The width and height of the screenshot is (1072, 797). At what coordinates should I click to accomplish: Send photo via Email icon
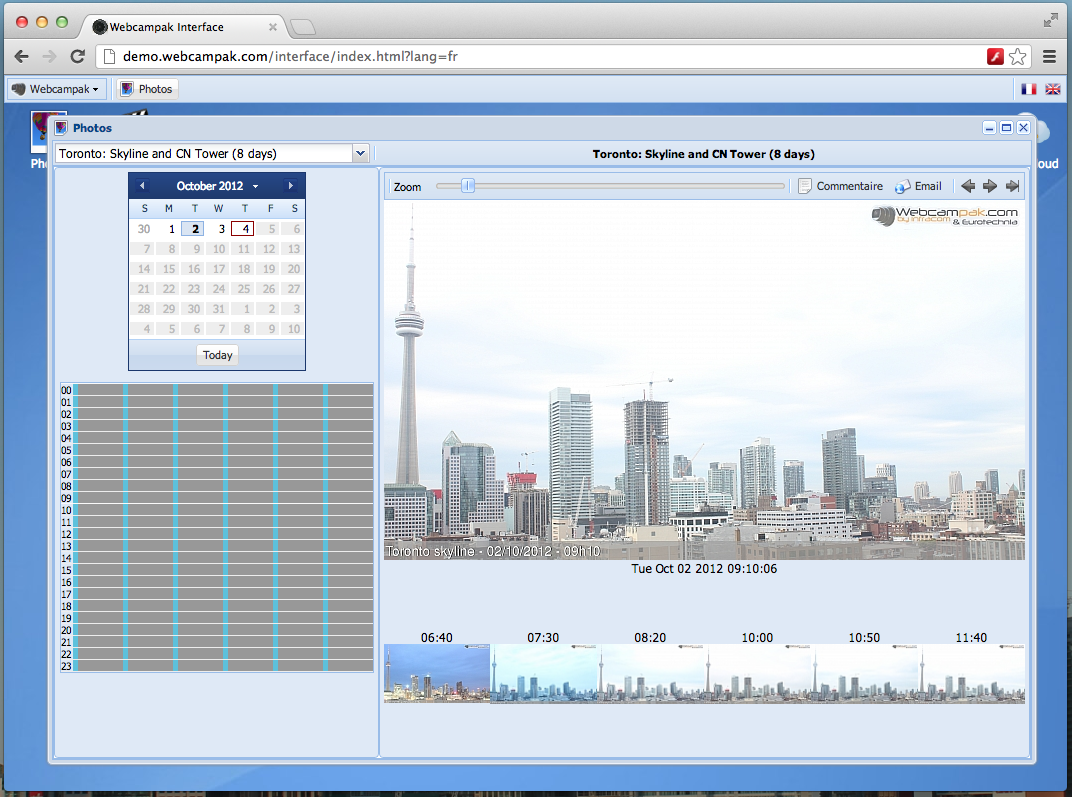coord(918,186)
